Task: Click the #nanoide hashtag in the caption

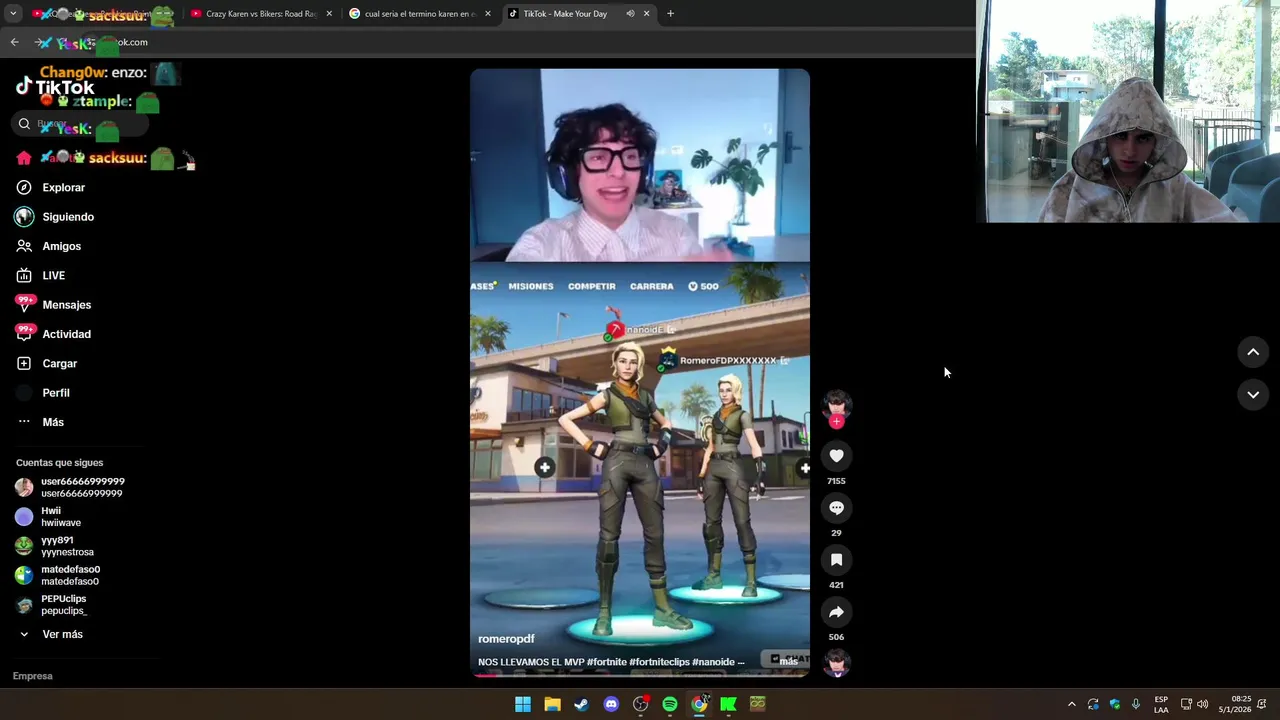Action: [x=713, y=662]
